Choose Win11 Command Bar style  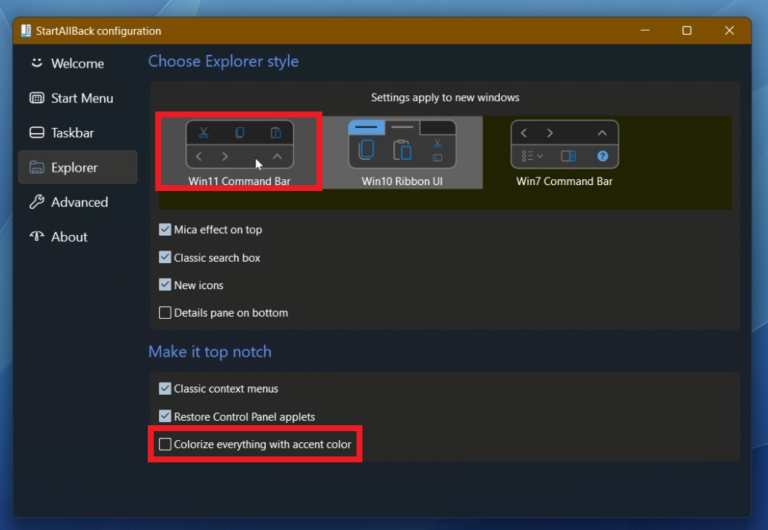[x=240, y=153]
